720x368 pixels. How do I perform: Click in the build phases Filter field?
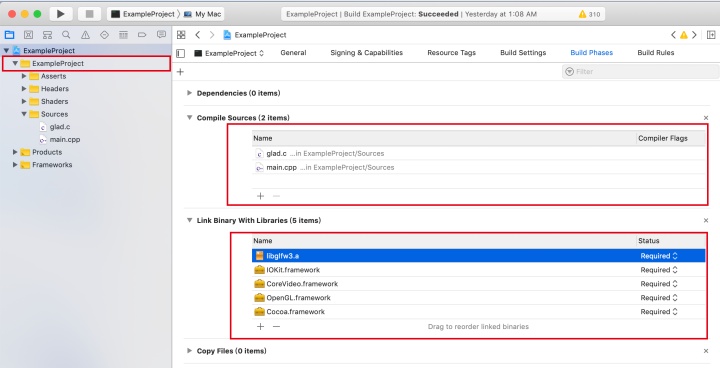tap(641, 72)
